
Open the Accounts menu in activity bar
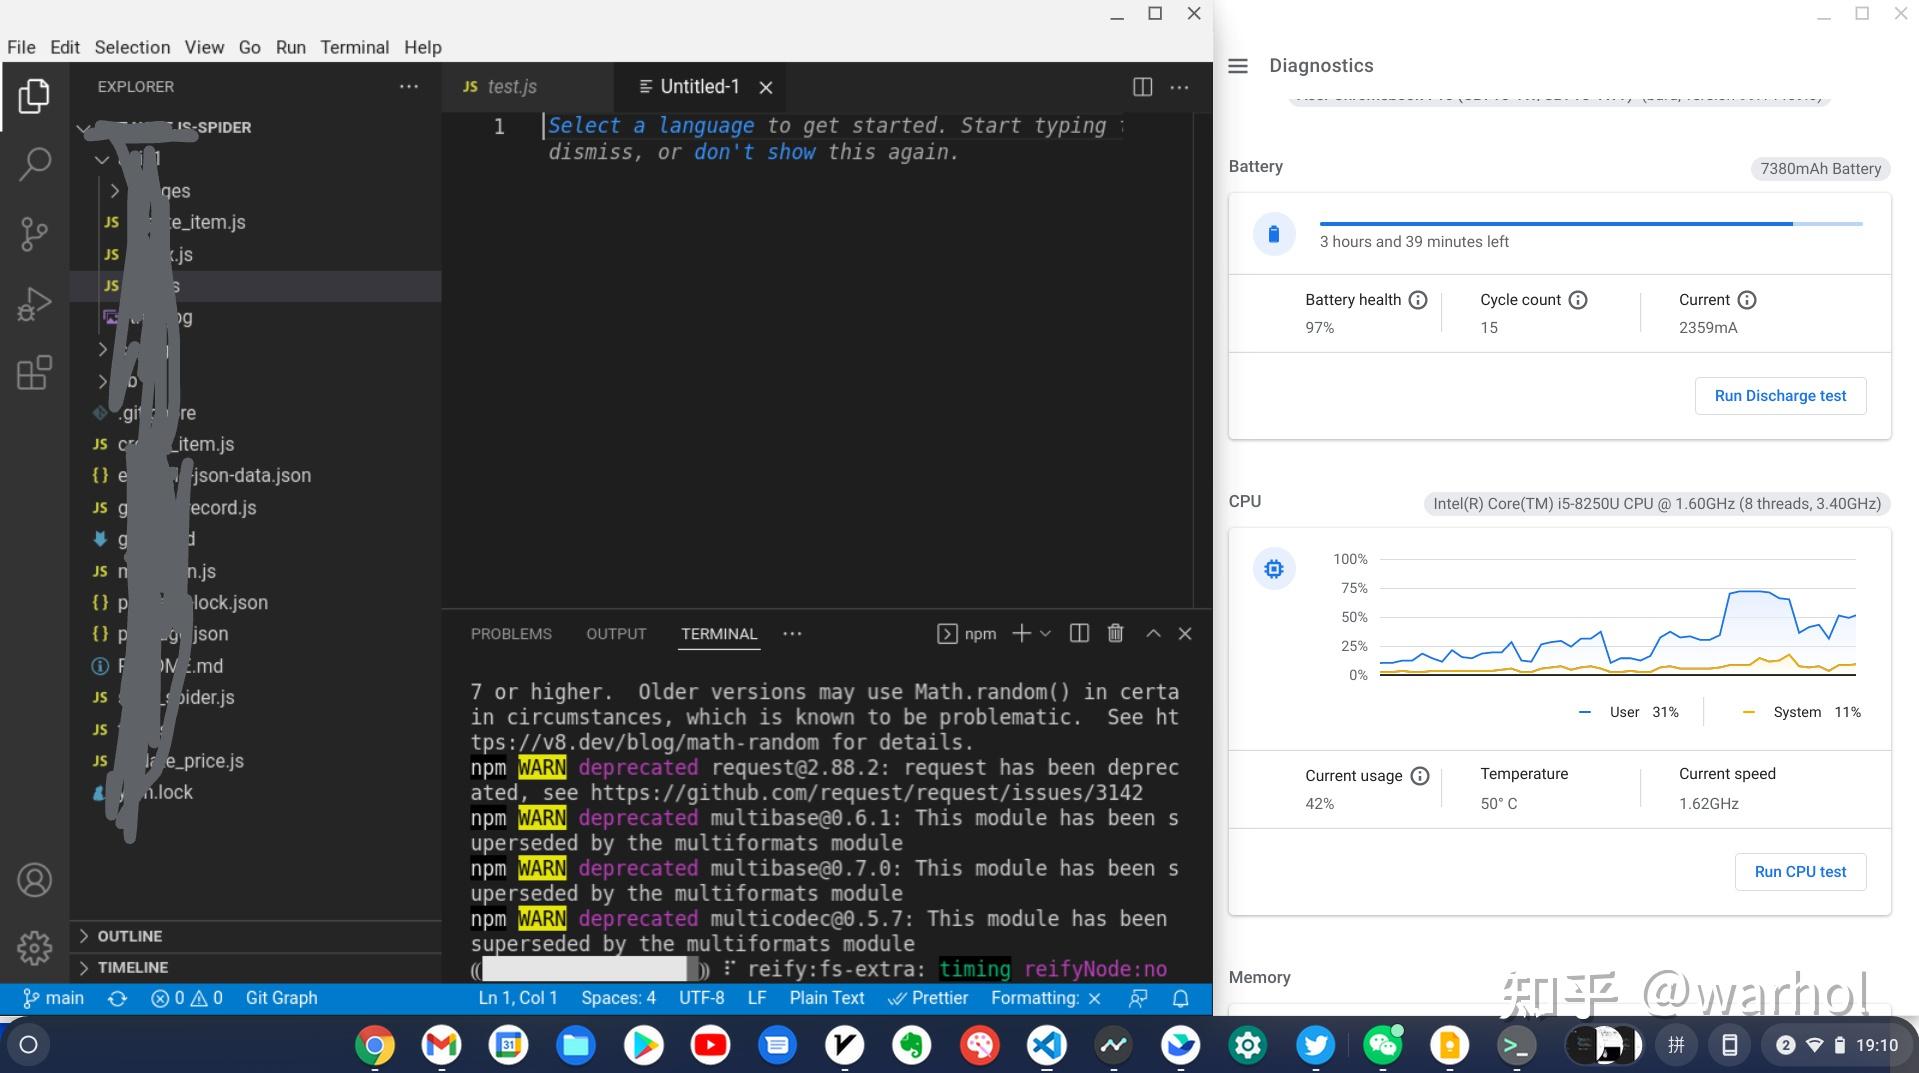tap(34, 880)
